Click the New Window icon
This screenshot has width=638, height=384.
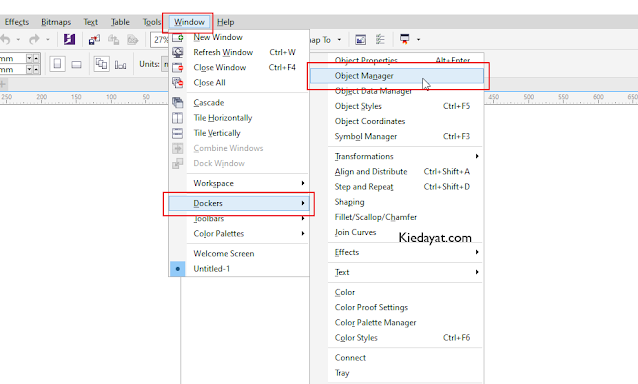click(x=178, y=37)
